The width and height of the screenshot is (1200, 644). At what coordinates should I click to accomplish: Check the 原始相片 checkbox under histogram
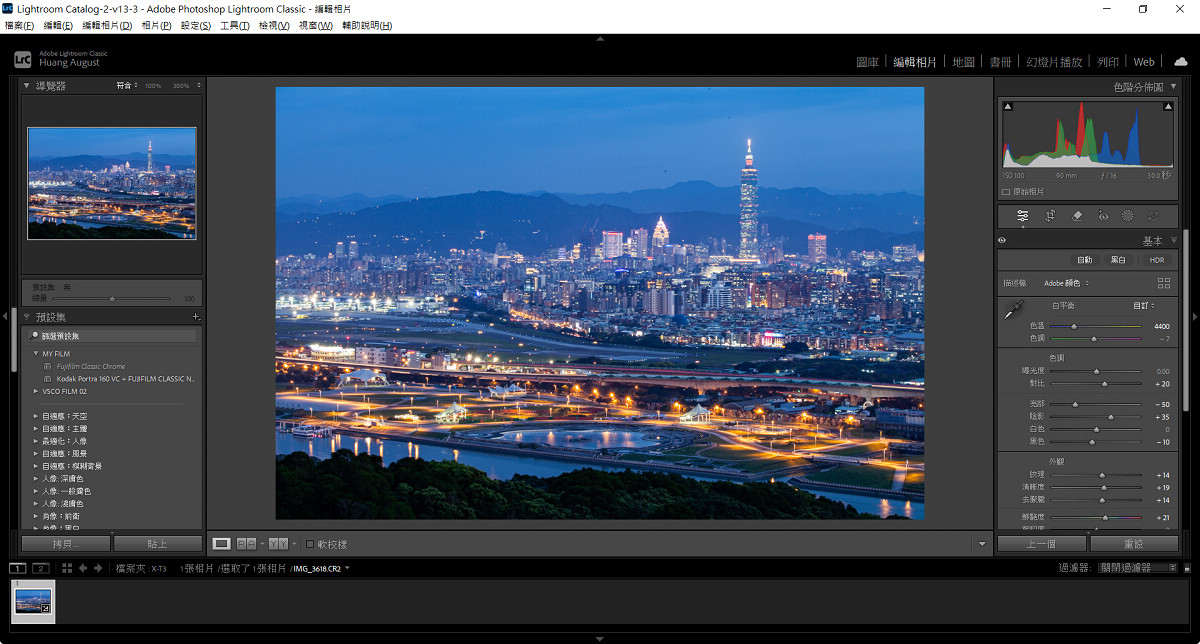coord(1006,191)
